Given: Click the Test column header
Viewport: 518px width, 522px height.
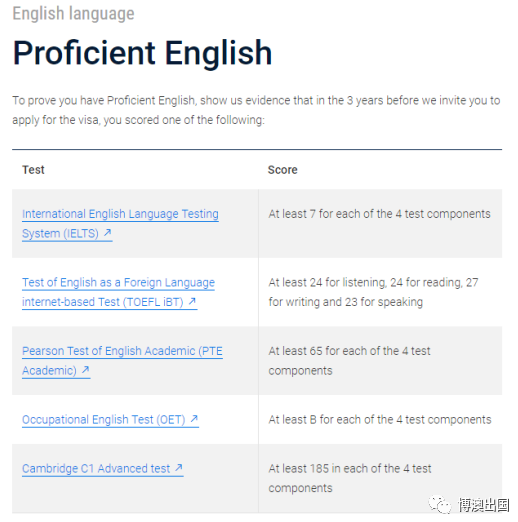Looking at the screenshot, I should pyautogui.click(x=33, y=170).
